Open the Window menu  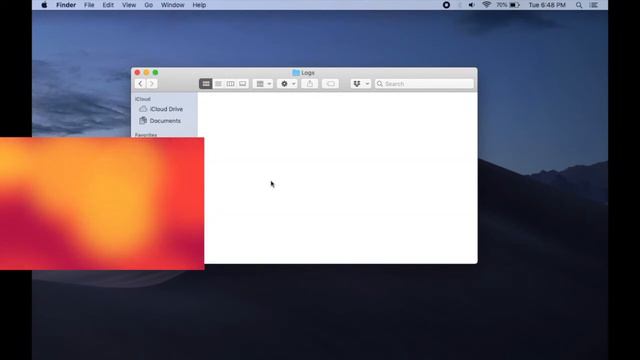click(x=173, y=5)
